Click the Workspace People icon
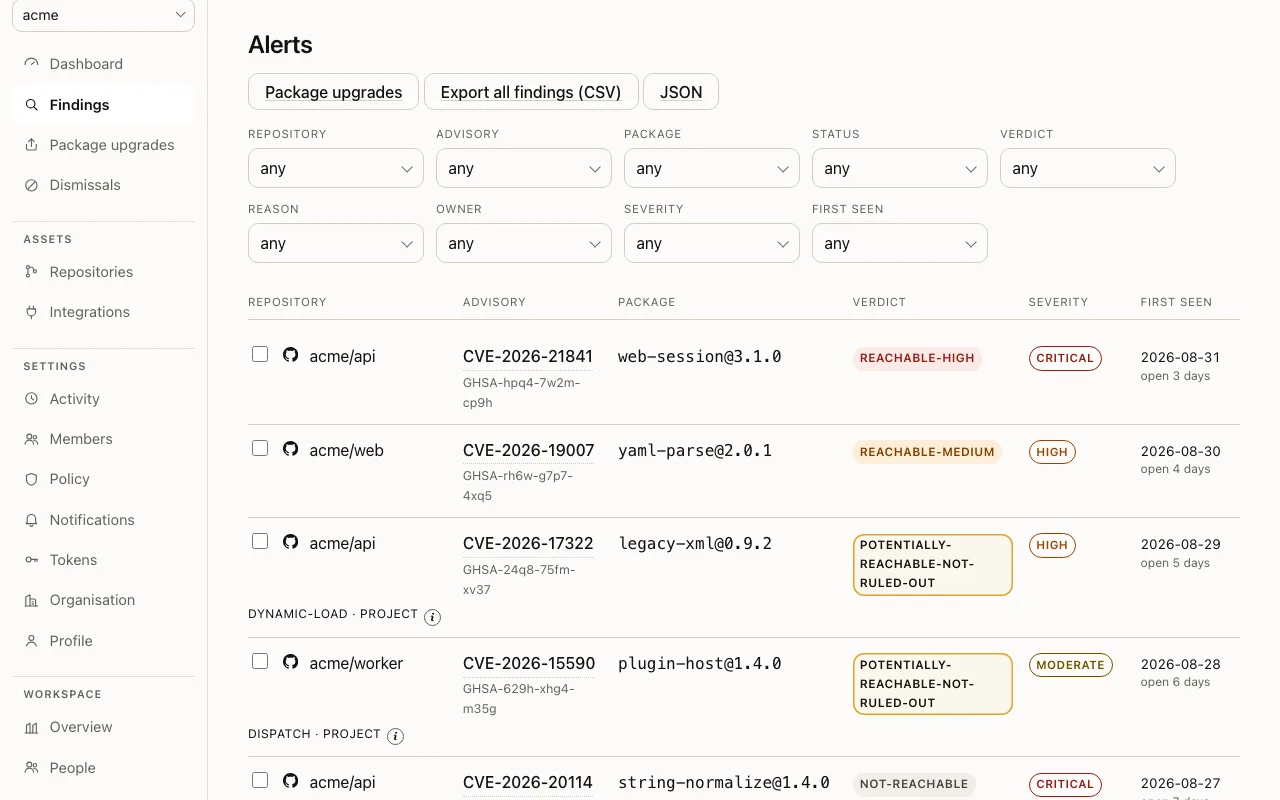This screenshot has height=800, width=1280. point(32,768)
